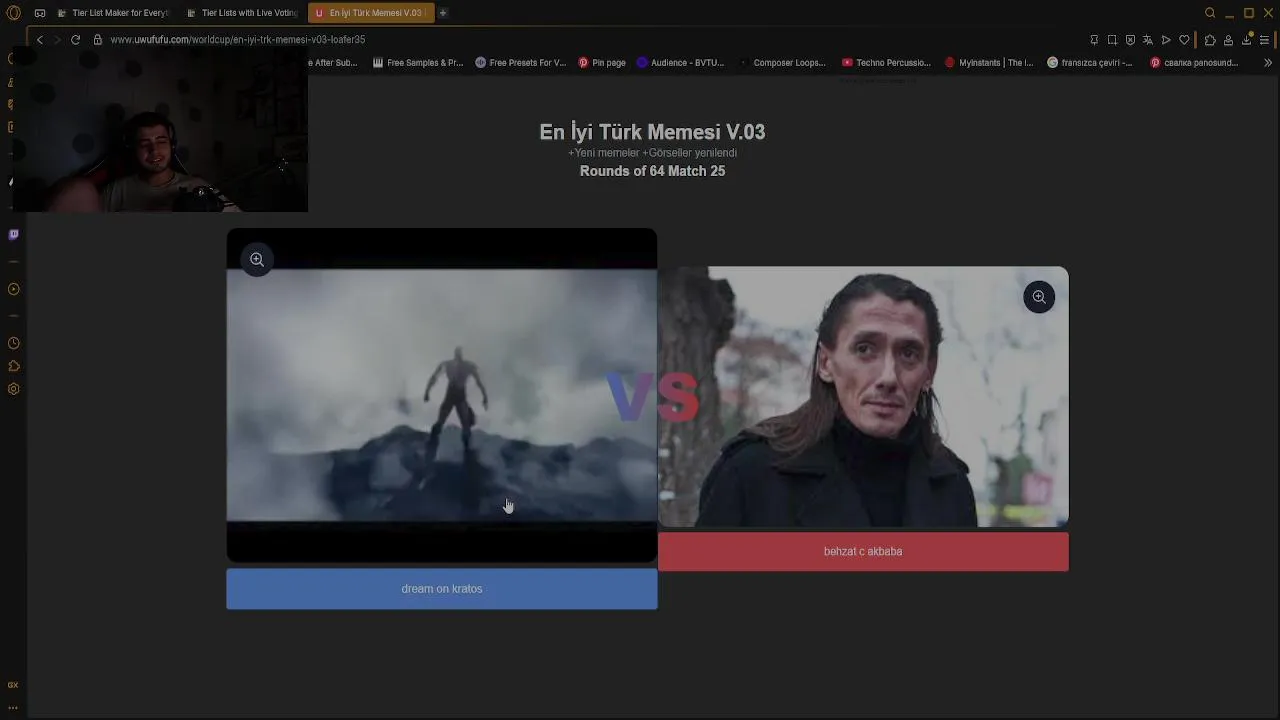Open a new tab with plus button
The height and width of the screenshot is (720, 1280).
pos(443,13)
